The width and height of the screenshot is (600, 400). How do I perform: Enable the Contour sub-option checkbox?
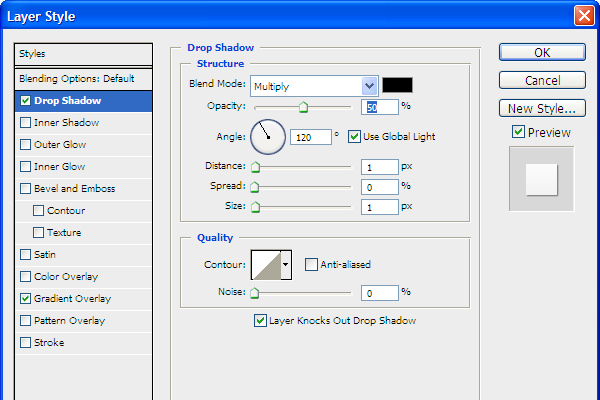pyautogui.click(x=38, y=211)
